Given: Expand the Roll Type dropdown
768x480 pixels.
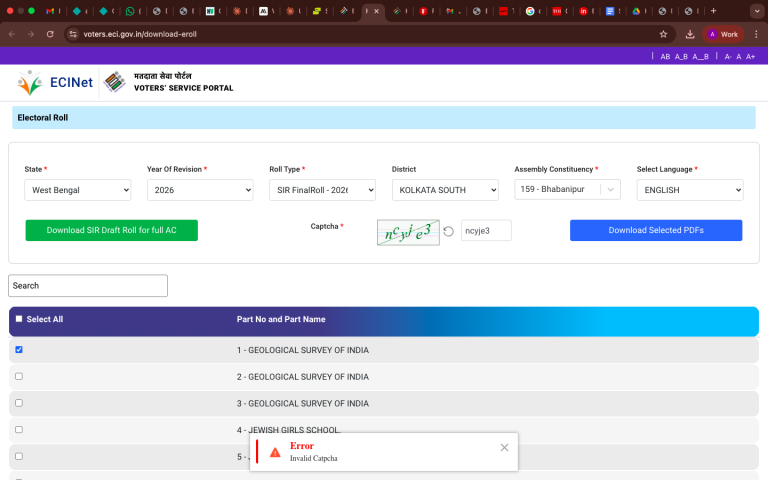Looking at the screenshot, I should point(322,190).
